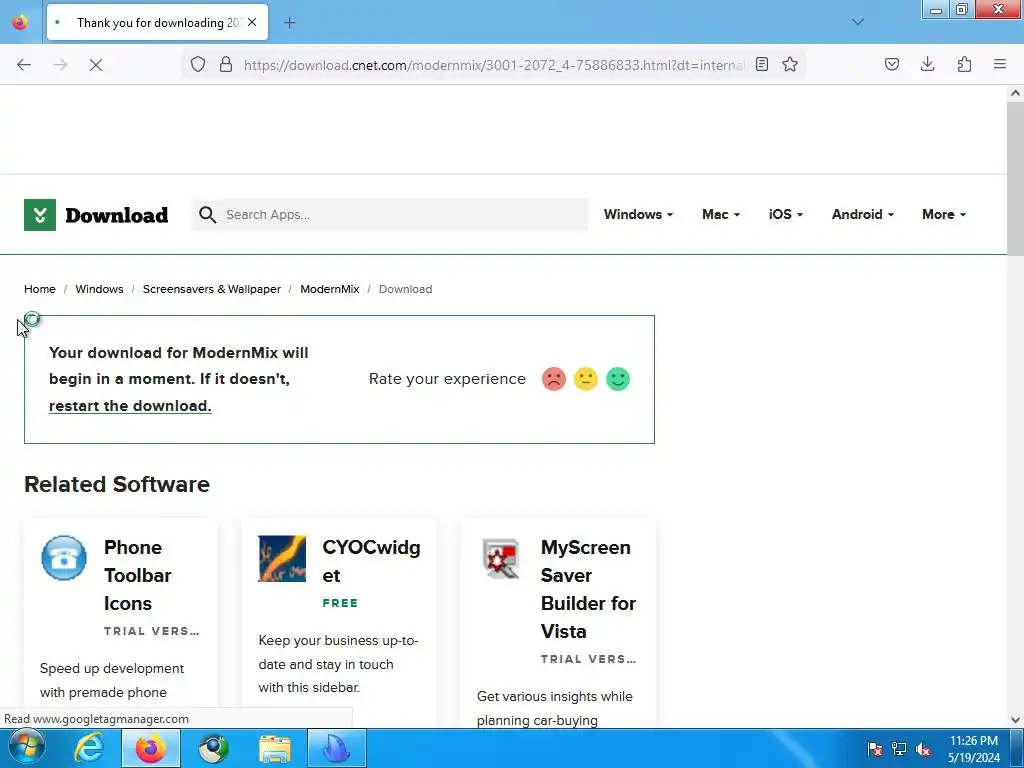The width and height of the screenshot is (1024, 768).
Task: Select the active 'Thank you for downloading' tab
Action: click(x=157, y=22)
